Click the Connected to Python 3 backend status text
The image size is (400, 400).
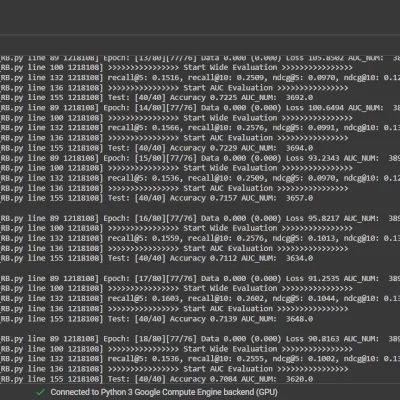164,392
